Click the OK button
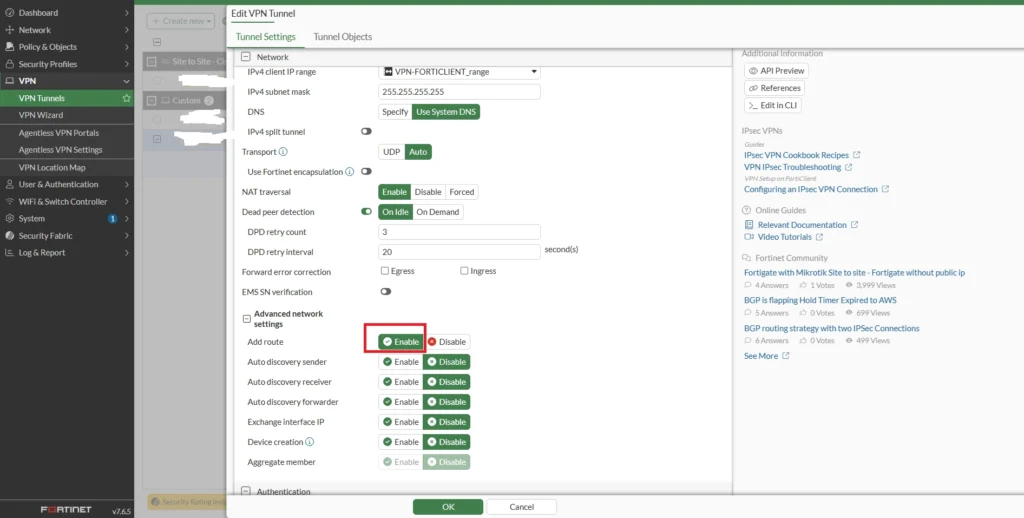Screen dimensions: 1024x518 (448, 507)
